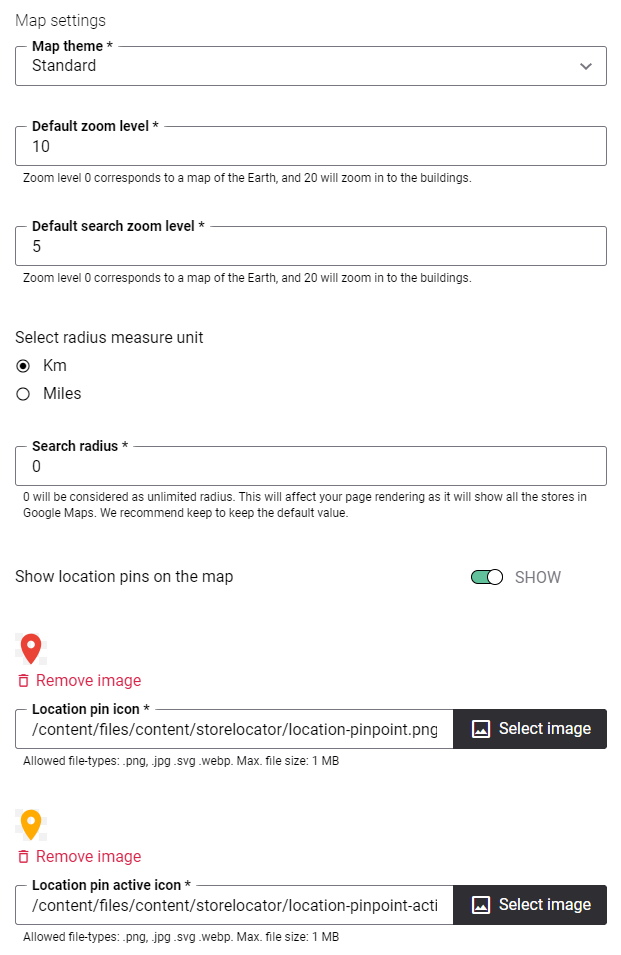Click picture icon in active icon Select image
The height and width of the screenshot is (955, 621).
pyautogui.click(x=481, y=905)
